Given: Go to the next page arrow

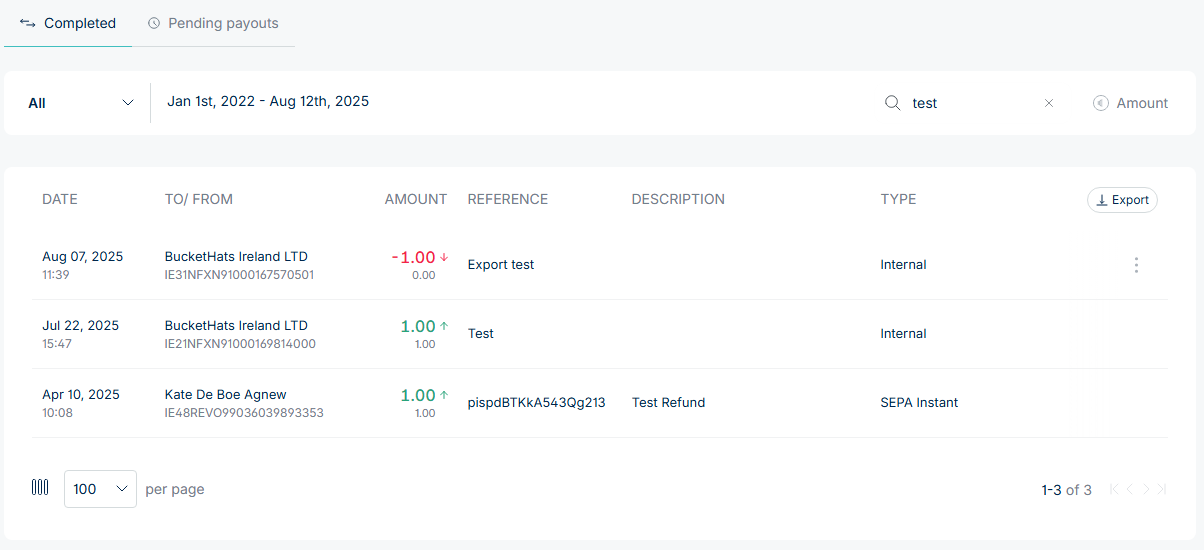Looking at the screenshot, I should point(1146,489).
